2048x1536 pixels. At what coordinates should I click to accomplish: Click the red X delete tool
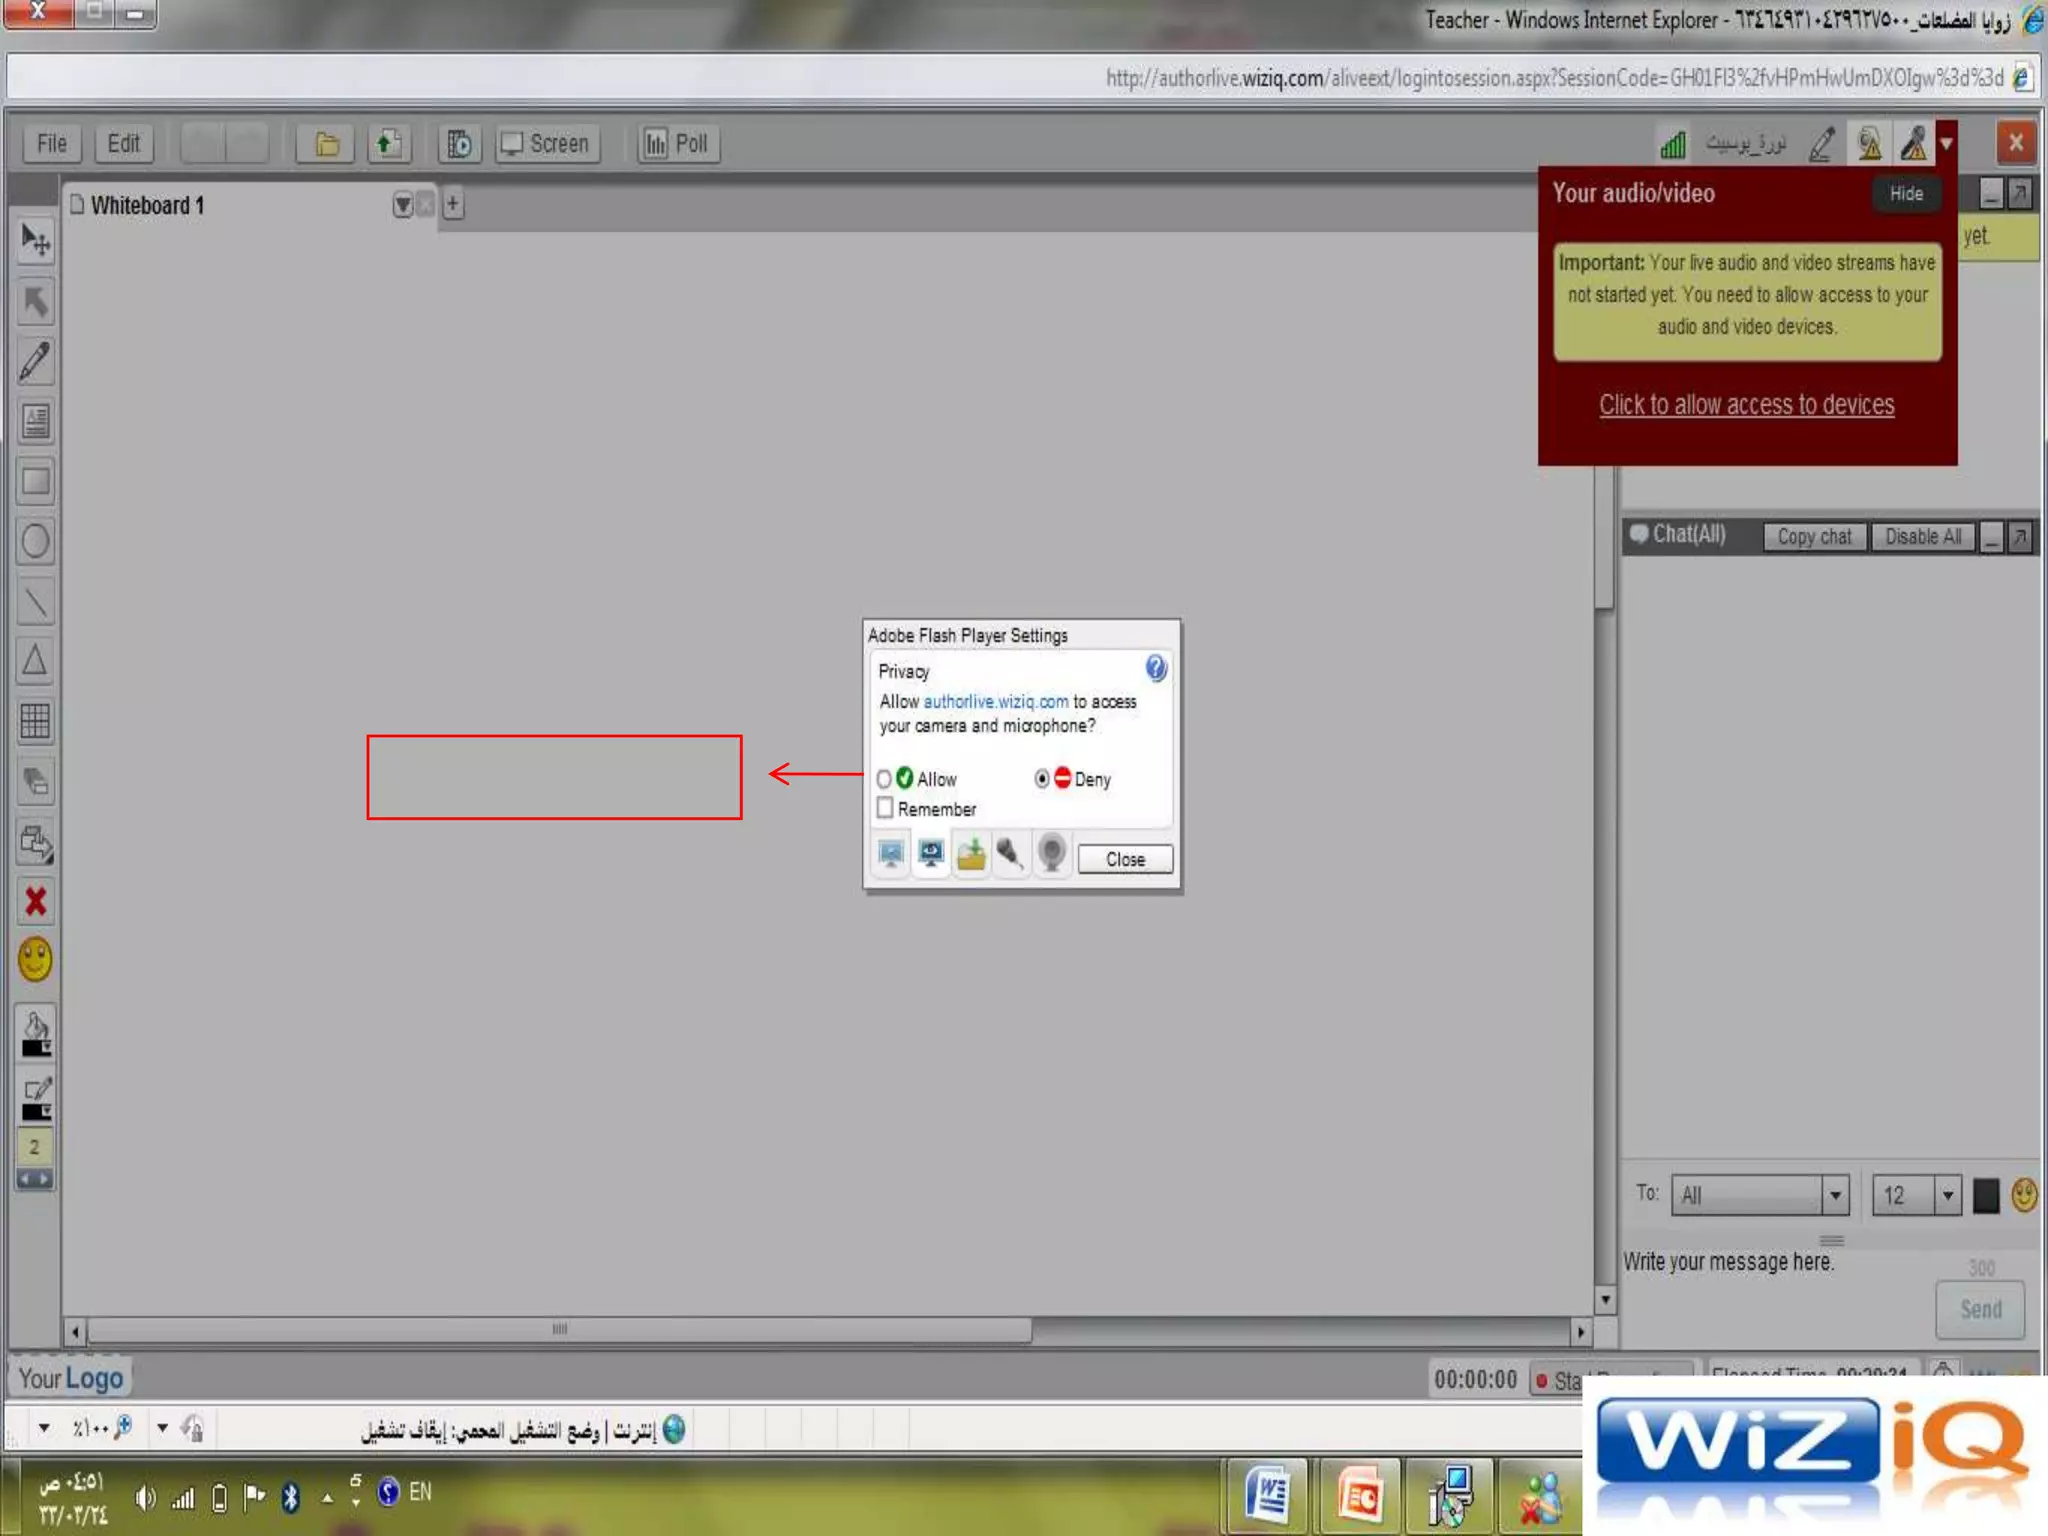coord(35,901)
